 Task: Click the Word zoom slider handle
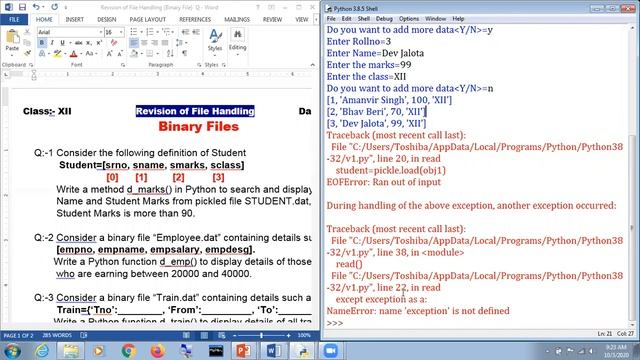[262, 336]
